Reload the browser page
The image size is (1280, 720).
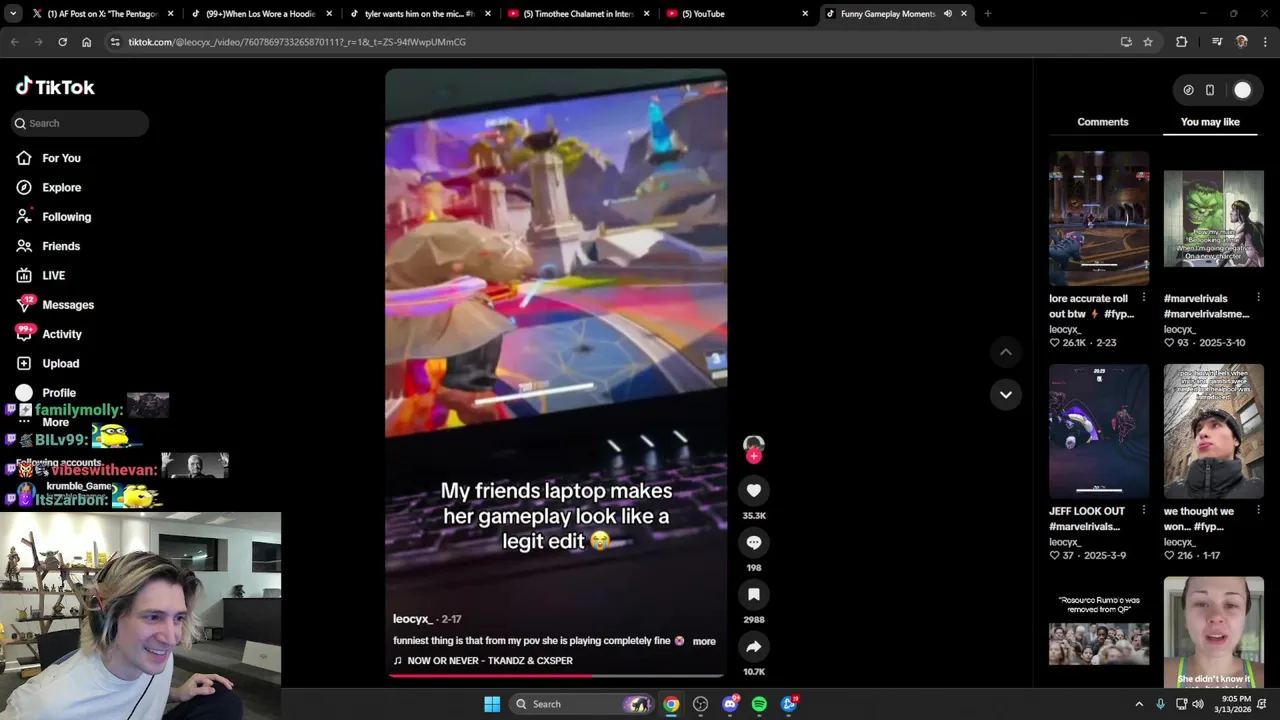coord(62,42)
